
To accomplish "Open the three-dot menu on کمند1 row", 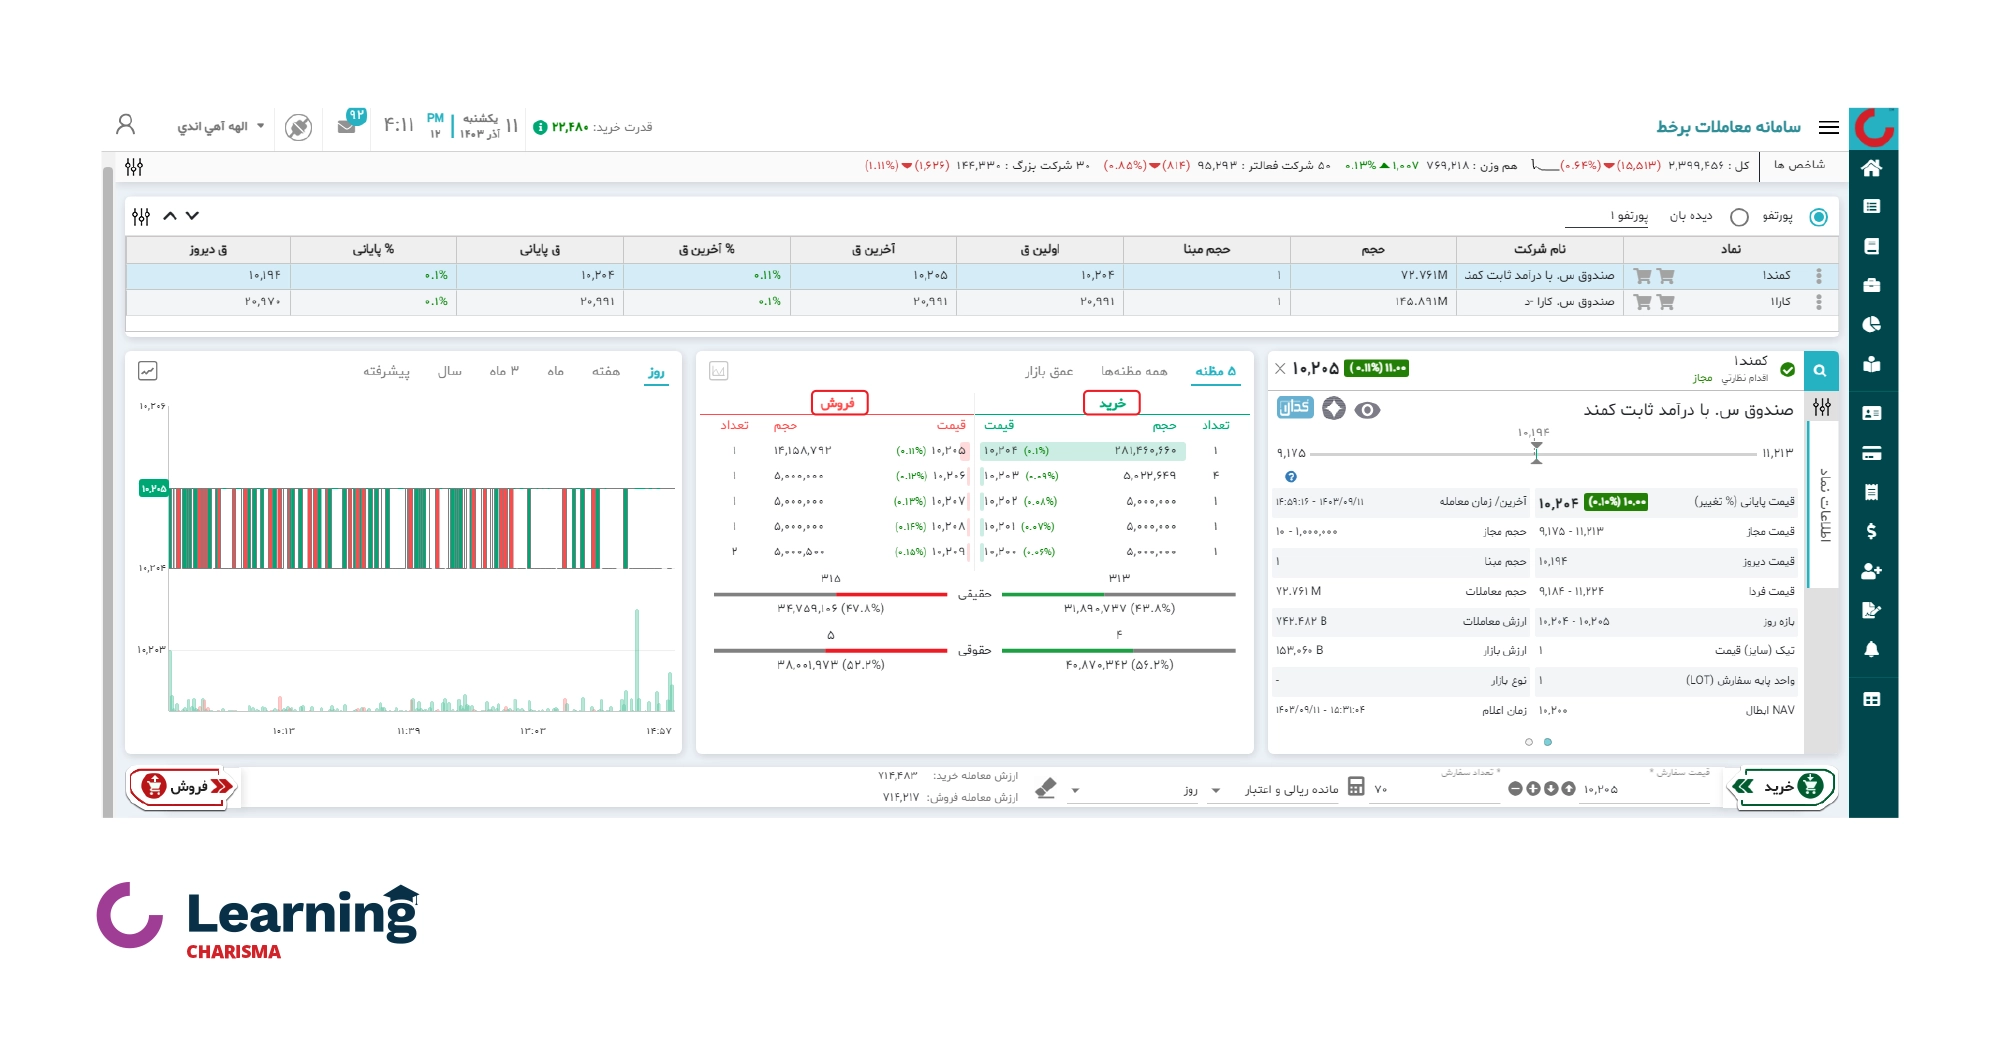I will 1819,276.
